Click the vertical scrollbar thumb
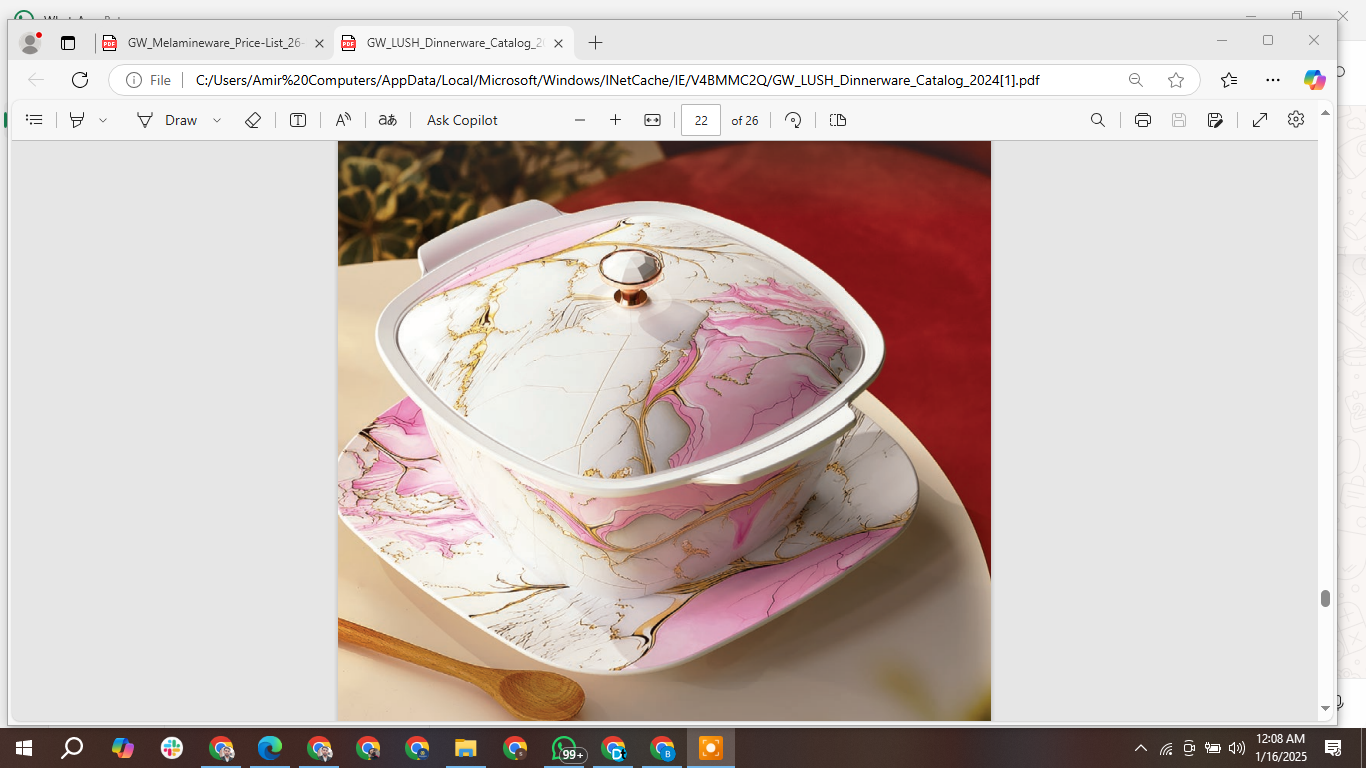This screenshot has height=768, width=1366. click(1325, 598)
